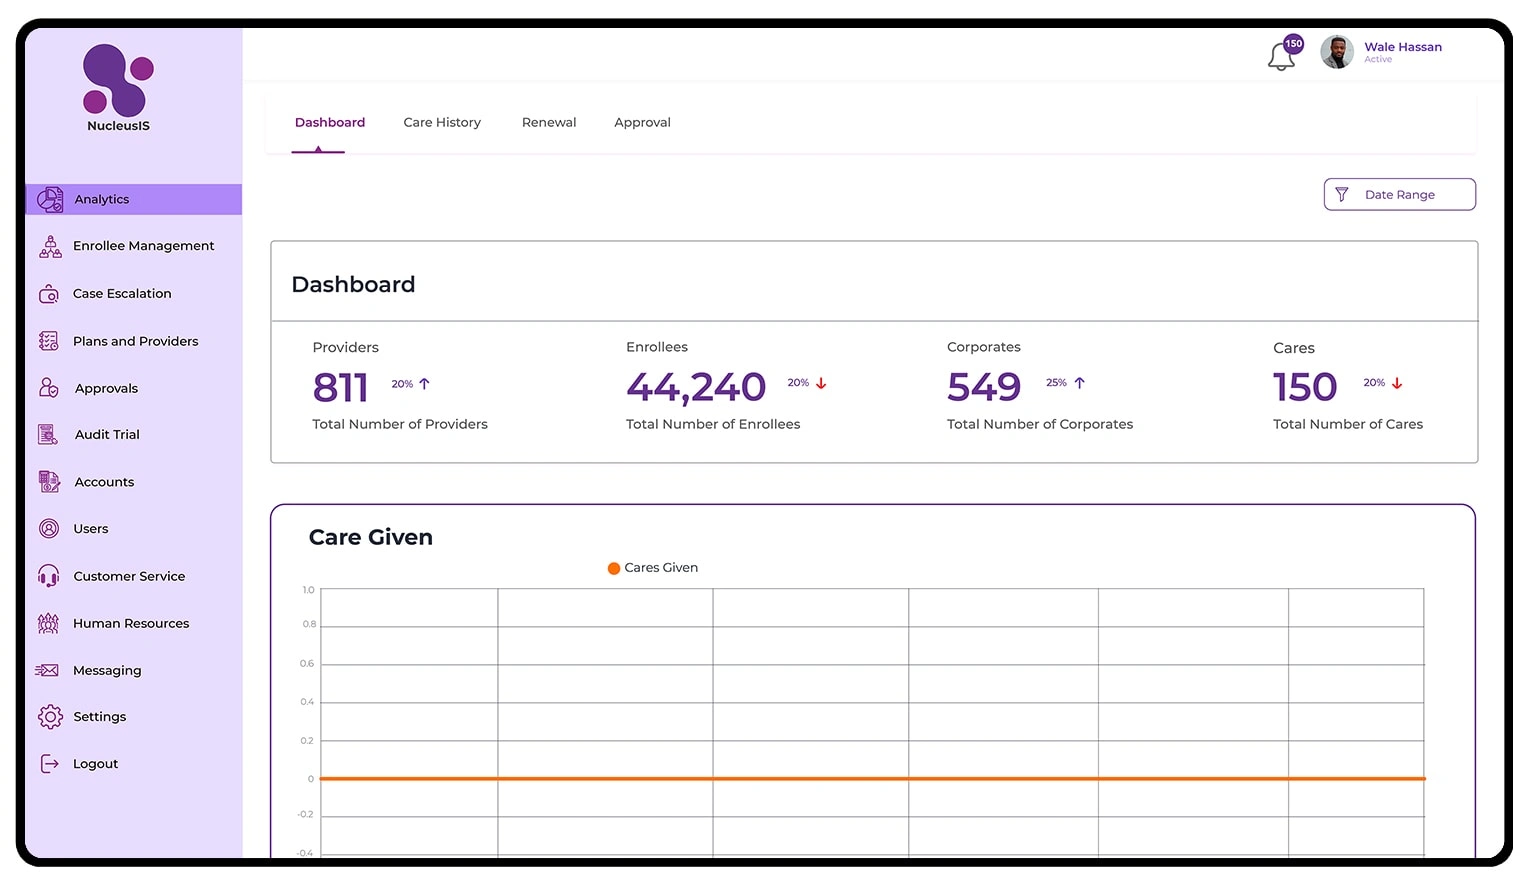Image resolution: width=1525 pixels, height=881 pixels.
Task: Click the Care Given chart heading
Action: tap(371, 537)
